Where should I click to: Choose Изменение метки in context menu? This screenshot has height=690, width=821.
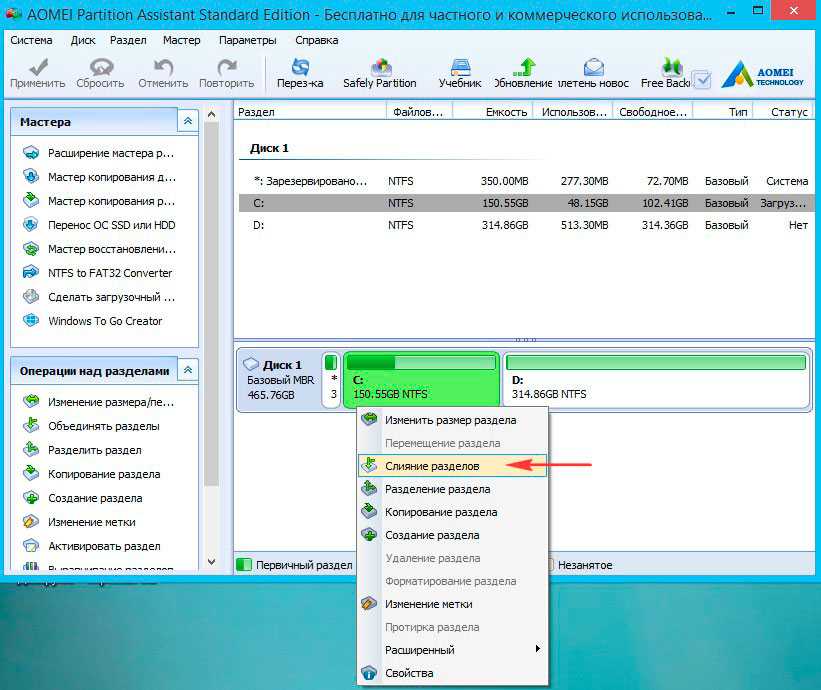[x=452, y=604]
